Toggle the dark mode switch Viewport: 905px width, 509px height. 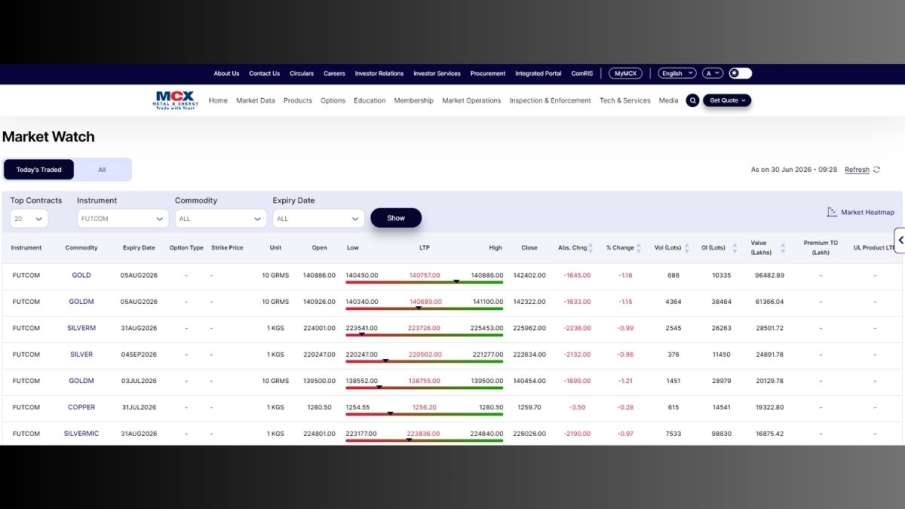coord(740,73)
